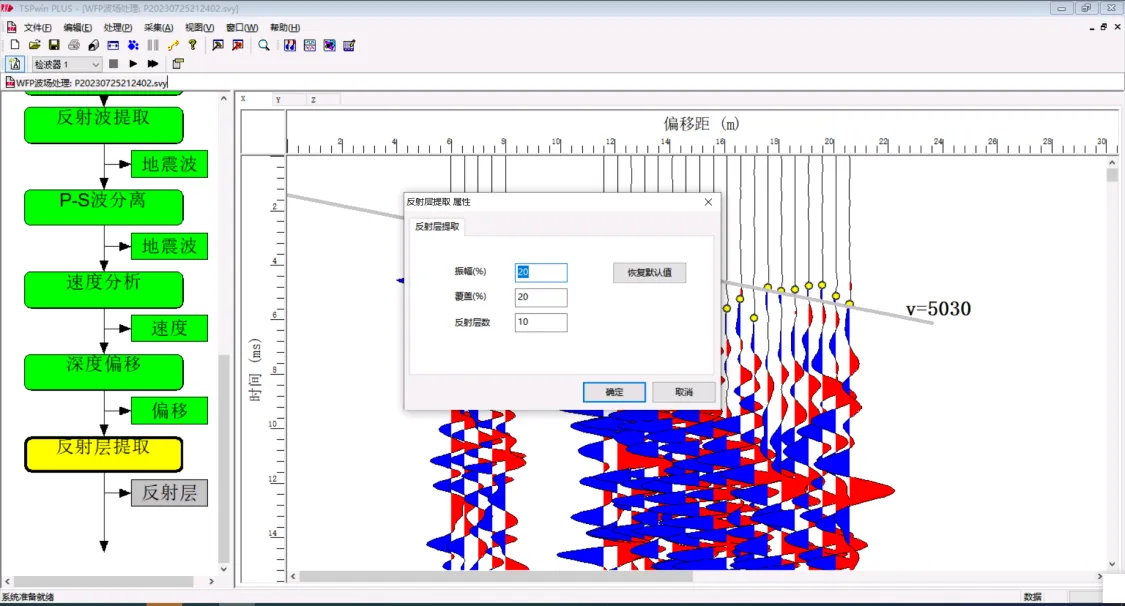
Task: Click the tunnel-shaped toolbar icon
Action: click(93, 45)
